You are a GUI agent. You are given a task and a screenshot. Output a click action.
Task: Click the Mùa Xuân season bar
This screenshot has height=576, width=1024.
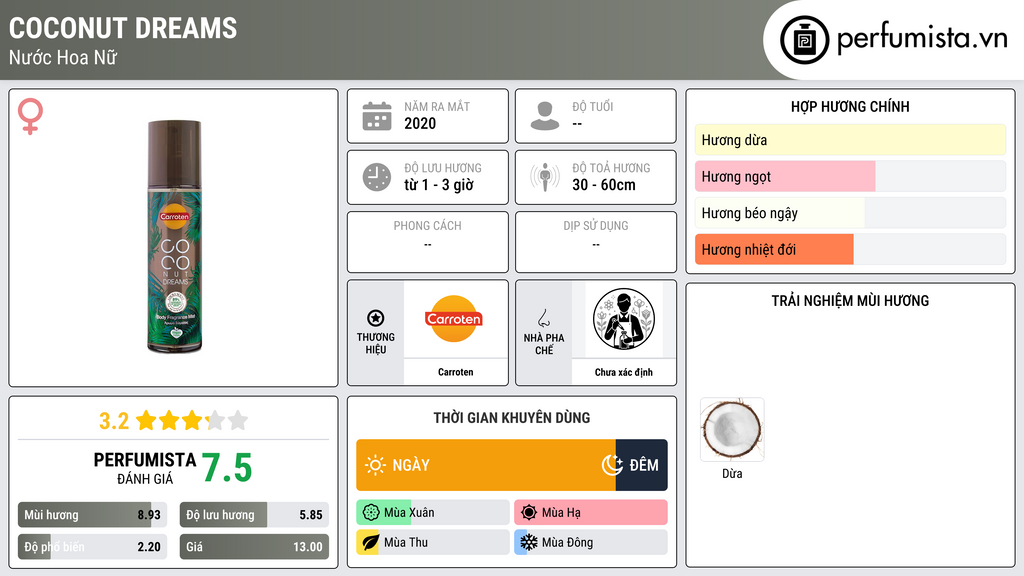(433, 513)
